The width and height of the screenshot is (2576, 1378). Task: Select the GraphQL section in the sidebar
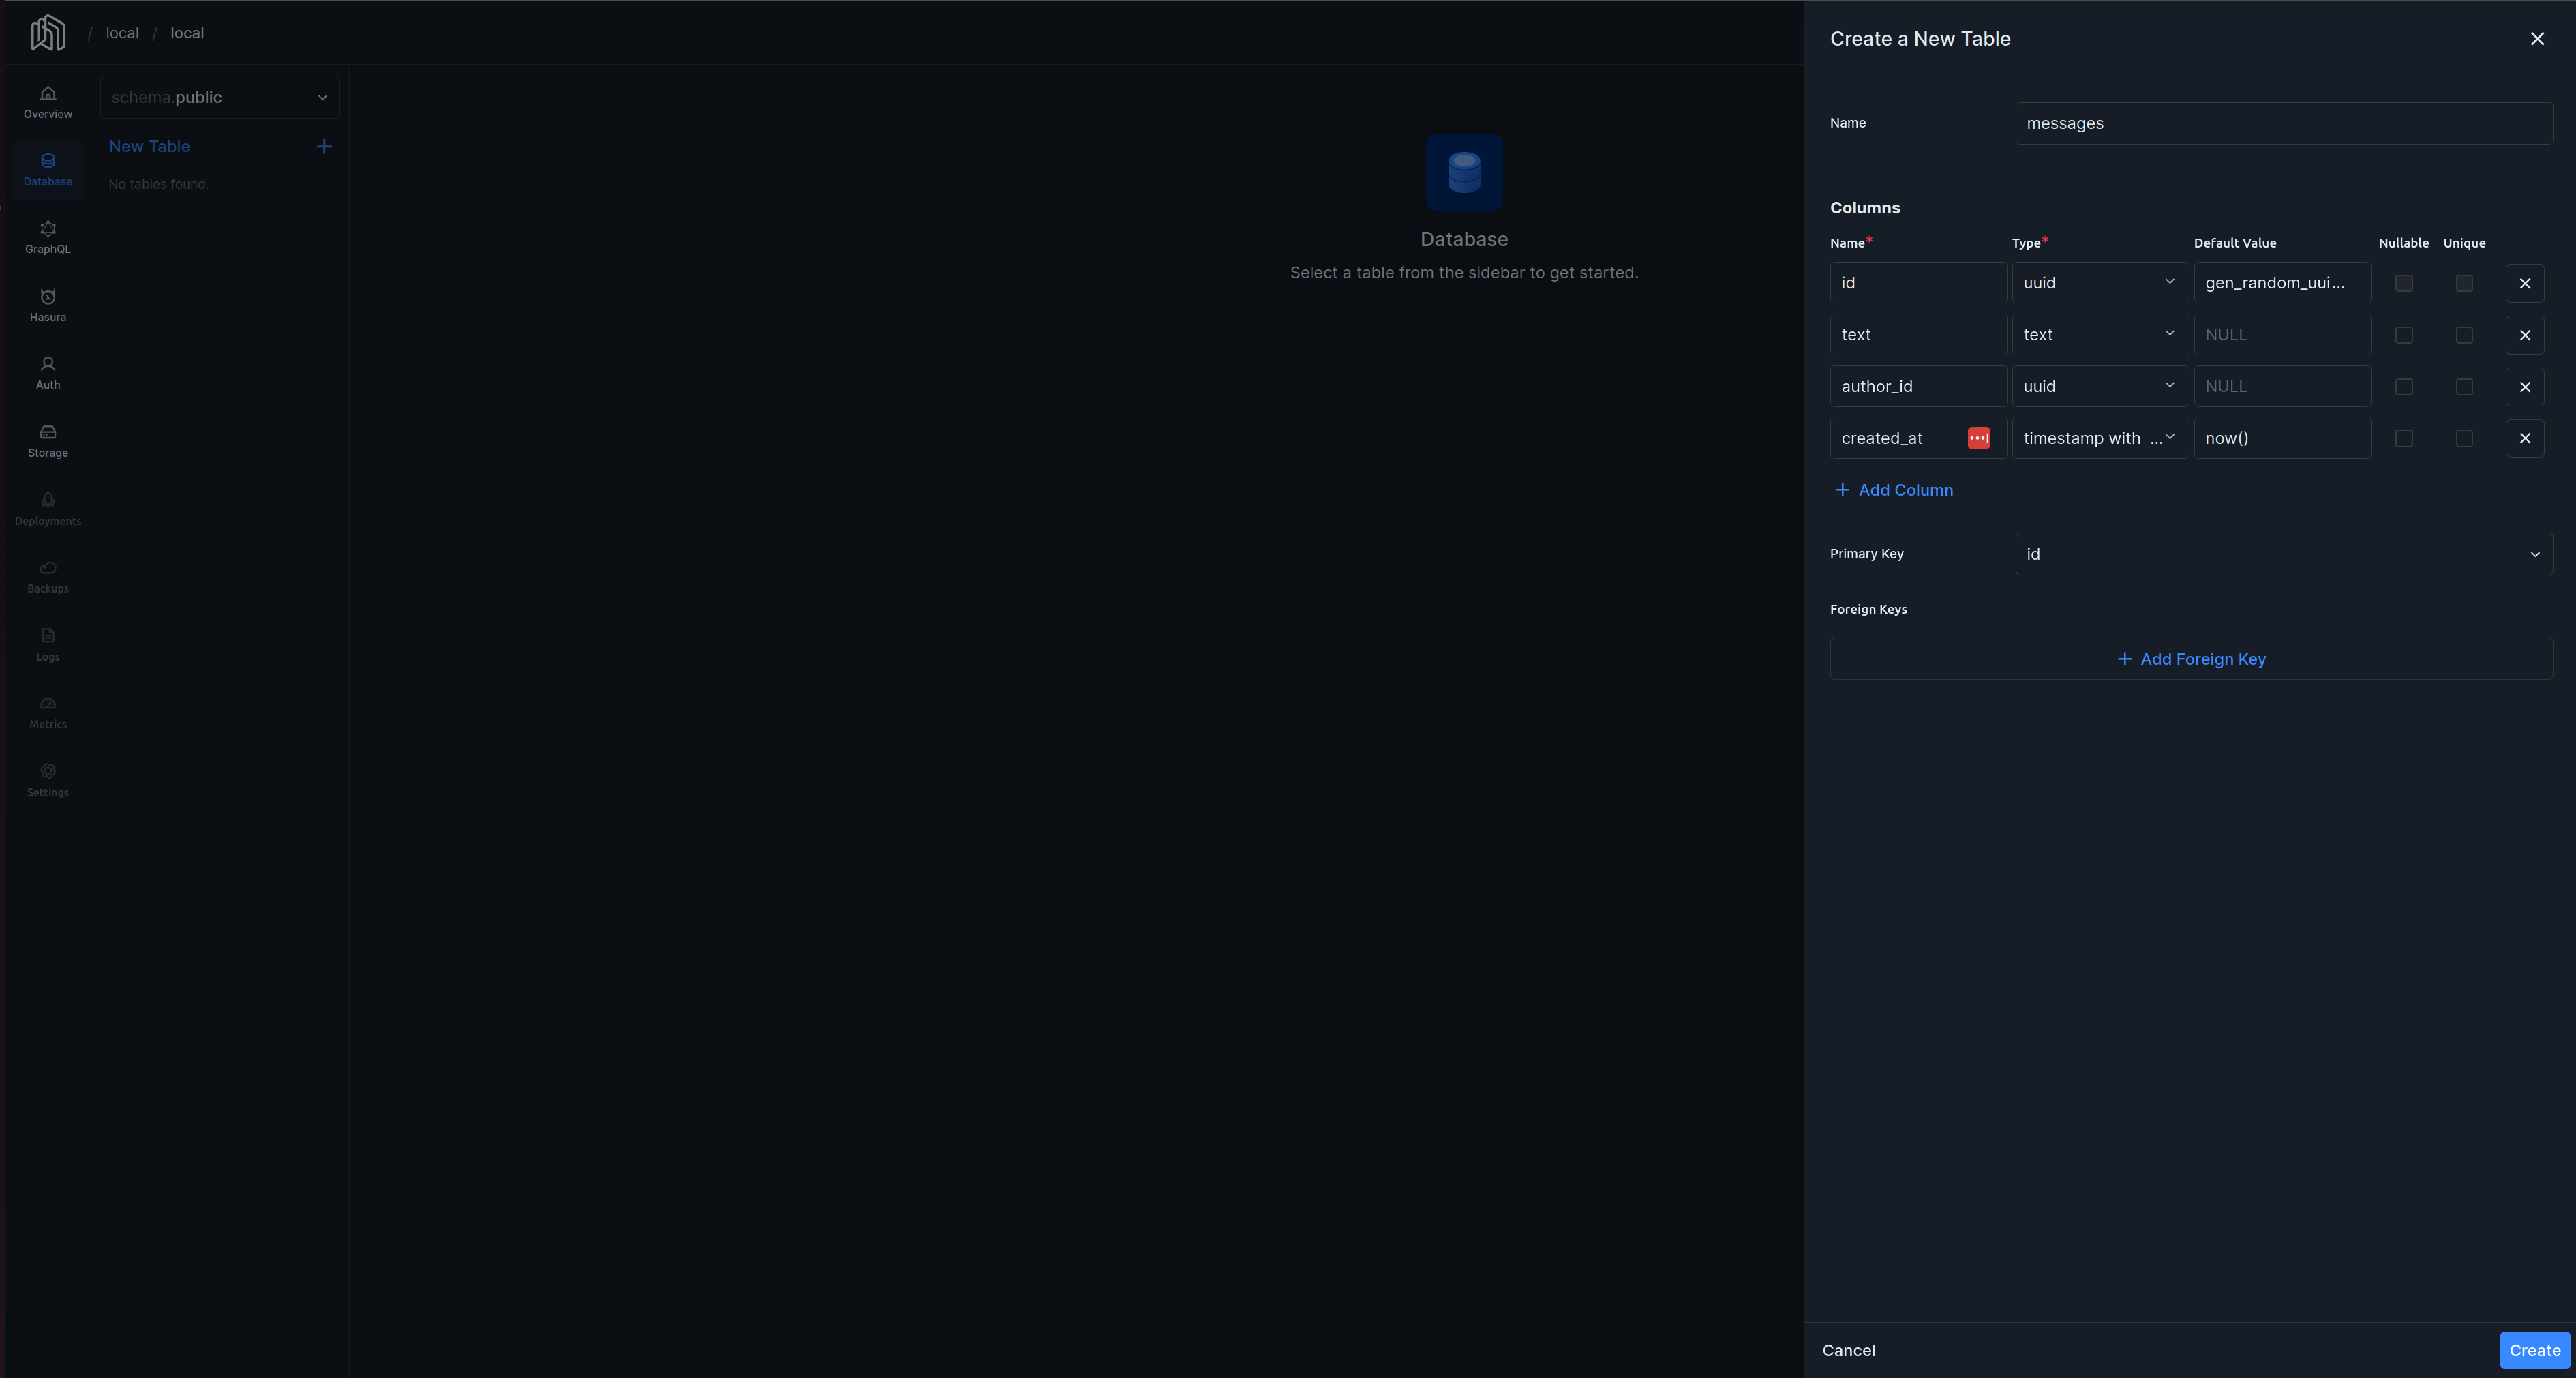(x=47, y=237)
